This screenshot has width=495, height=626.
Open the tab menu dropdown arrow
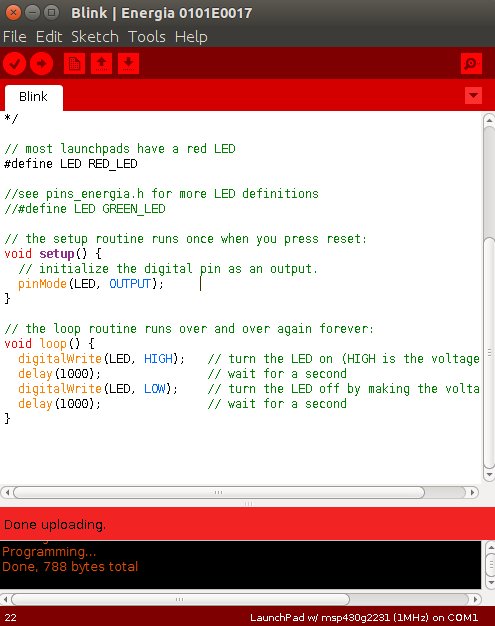point(473,95)
